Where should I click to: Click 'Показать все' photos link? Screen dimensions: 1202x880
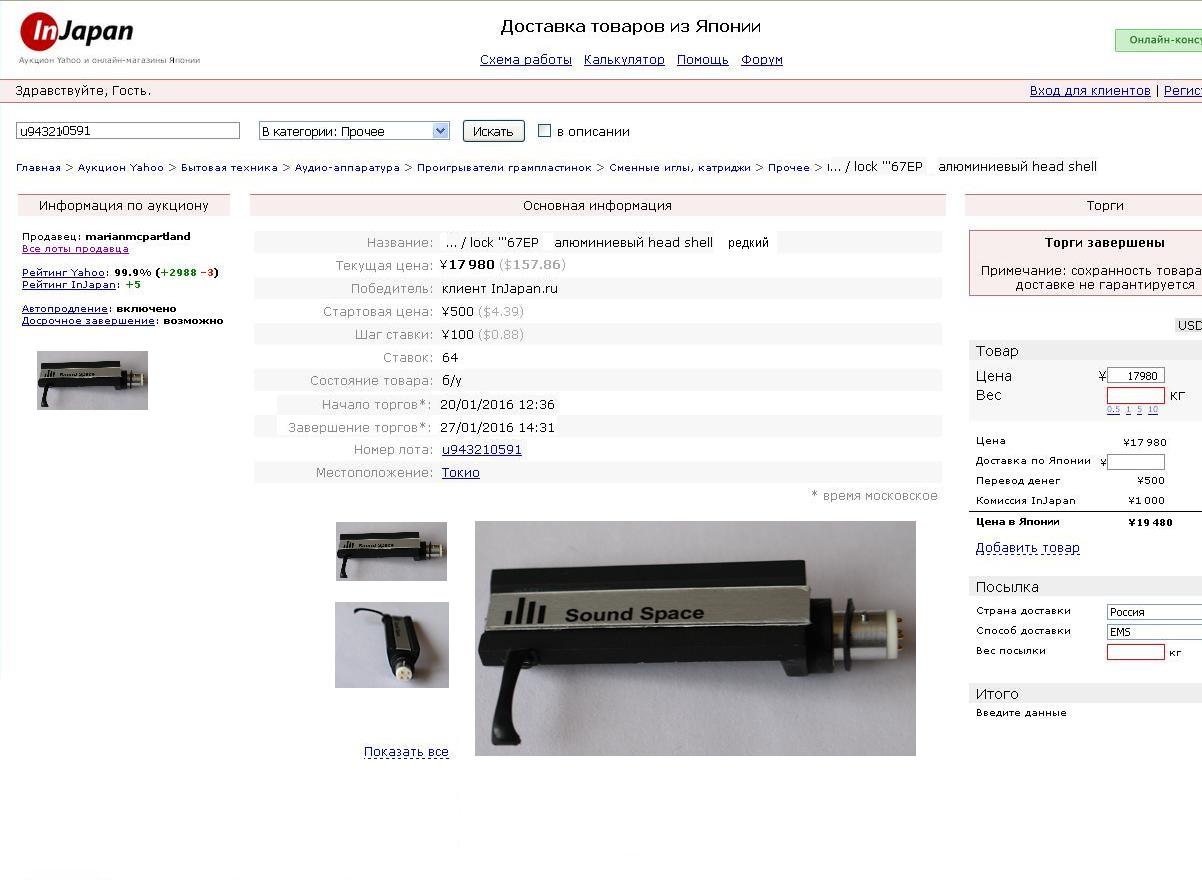point(406,752)
